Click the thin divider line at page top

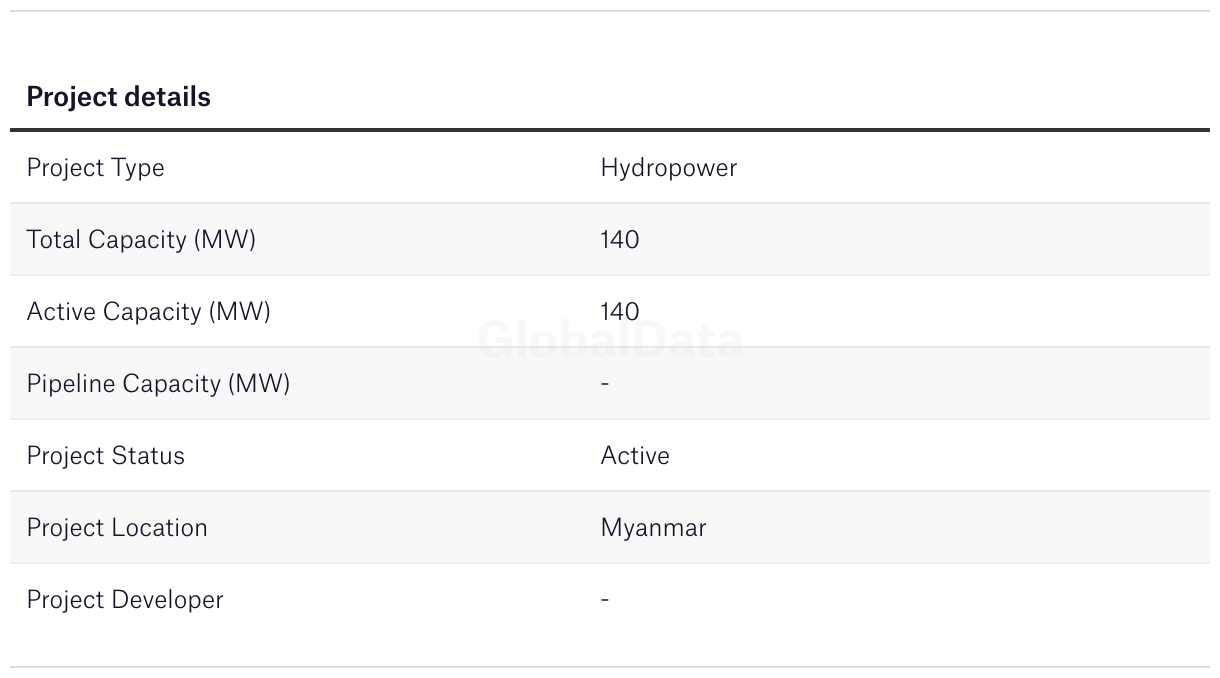(x=610, y=11)
